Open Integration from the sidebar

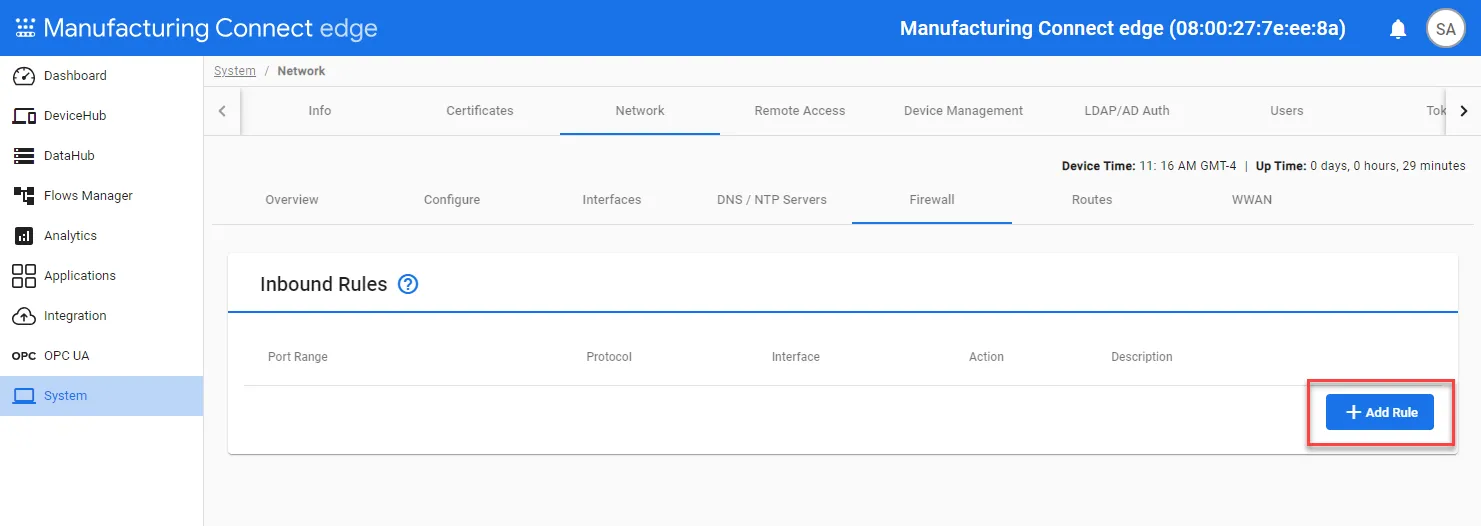point(101,316)
